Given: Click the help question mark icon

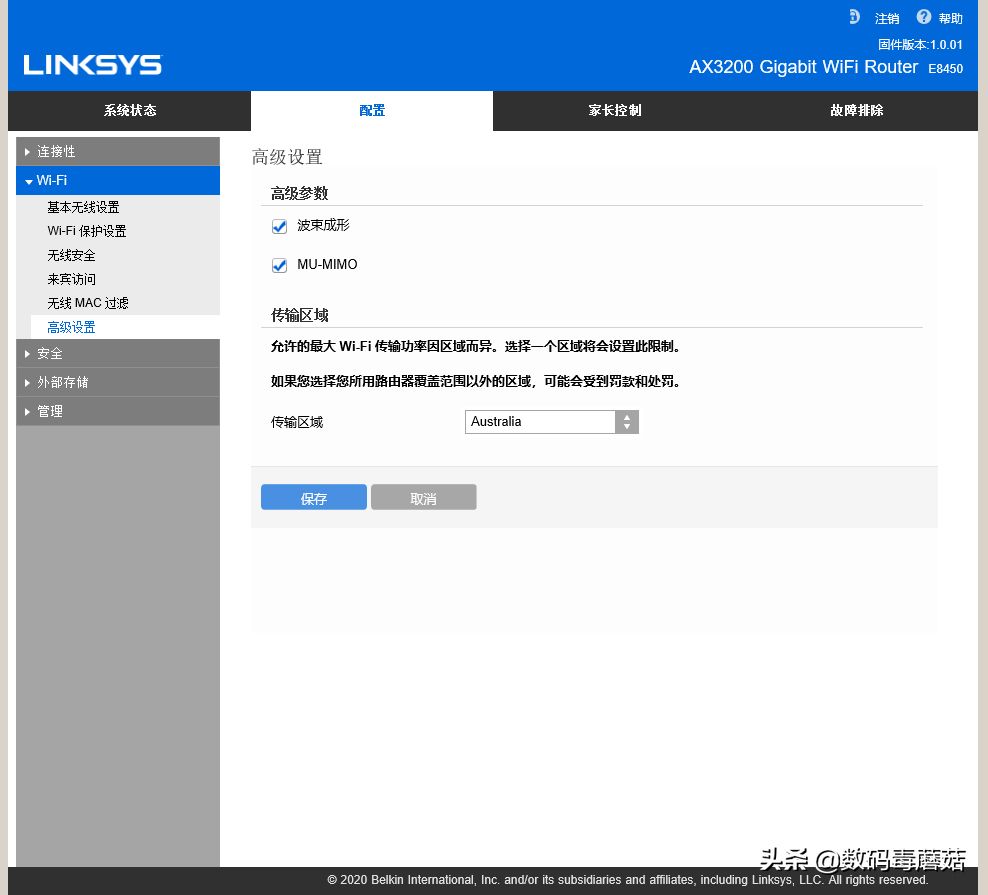Looking at the screenshot, I should 924,17.
